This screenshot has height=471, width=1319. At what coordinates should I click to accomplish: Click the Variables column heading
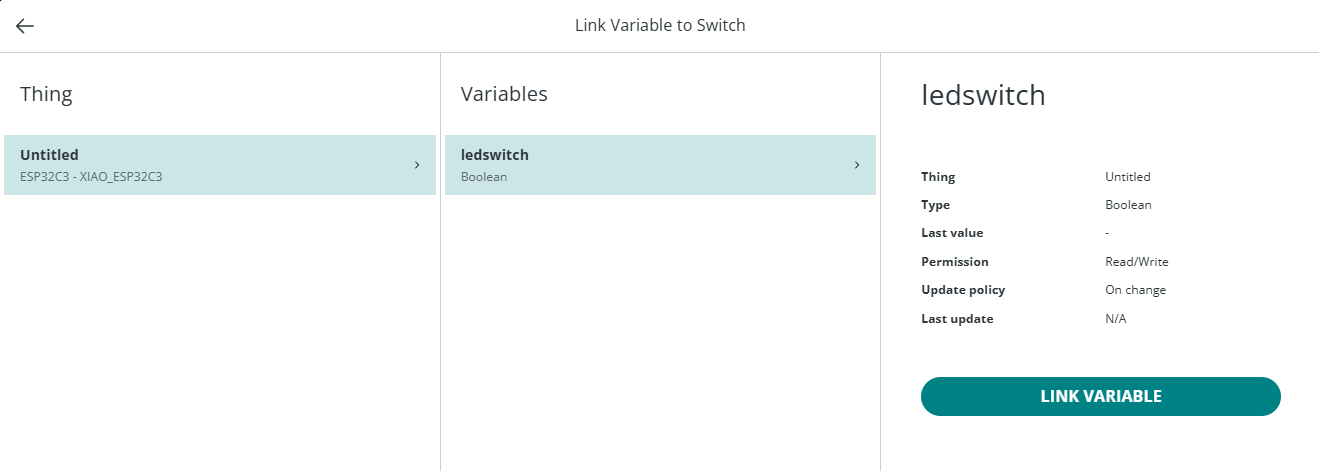[504, 94]
